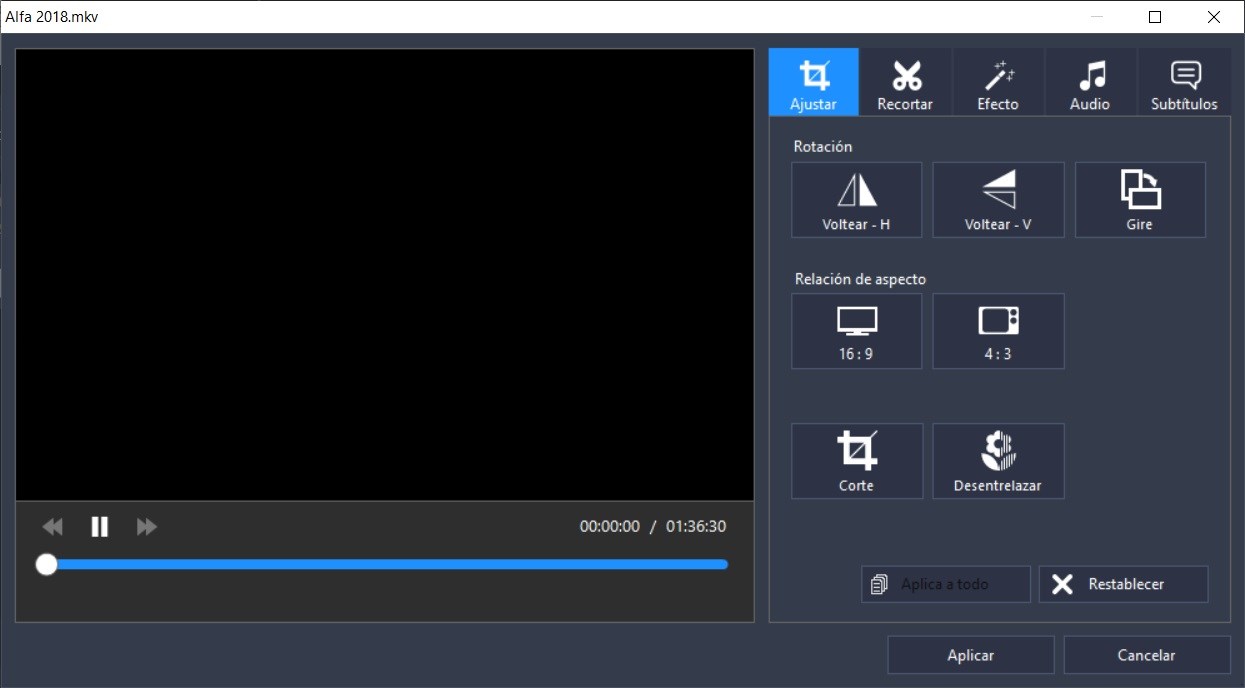Click the Relación de aspecto label
This screenshot has height=688, width=1245.
tap(860, 279)
